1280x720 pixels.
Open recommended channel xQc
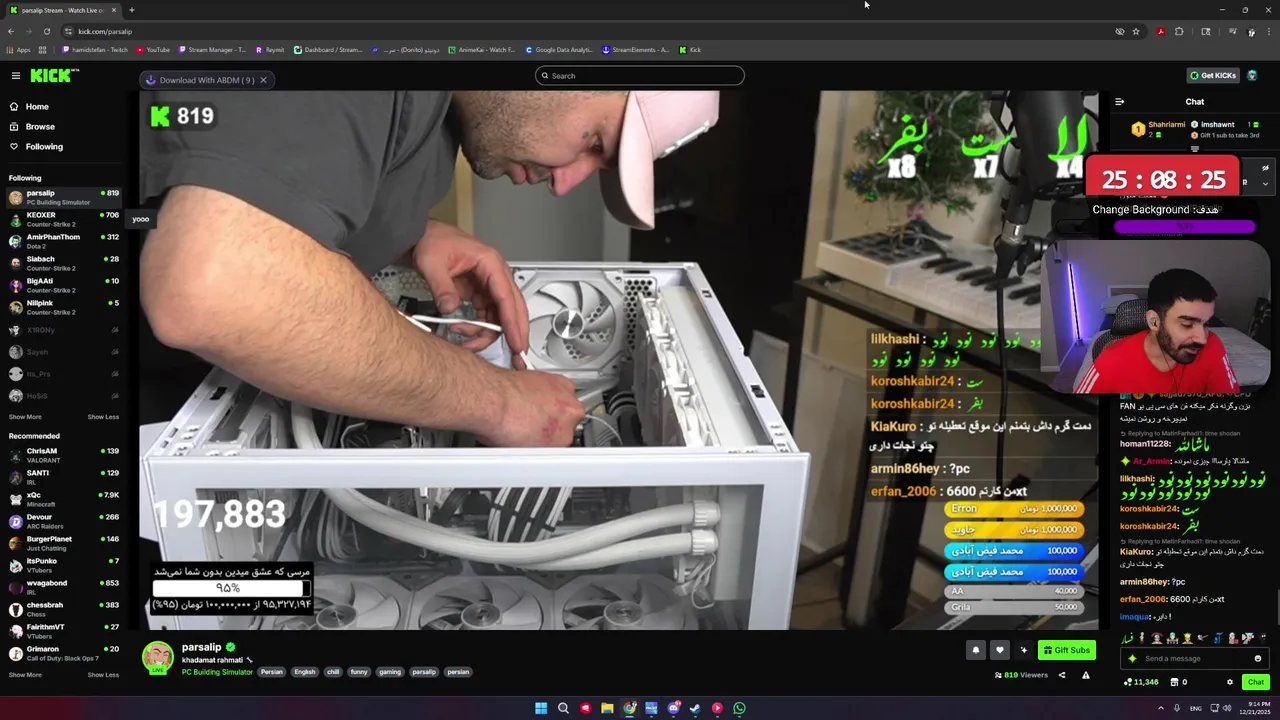(x=62, y=499)
